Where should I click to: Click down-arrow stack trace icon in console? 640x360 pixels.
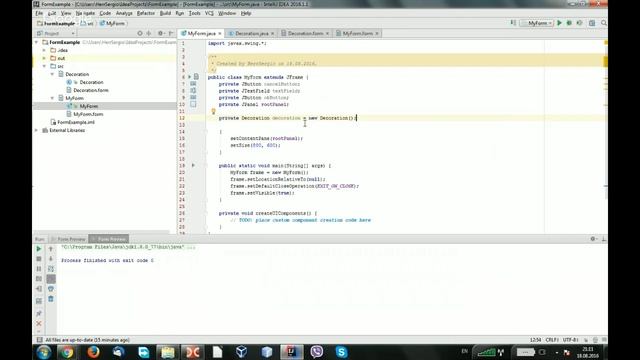[51, 259]
